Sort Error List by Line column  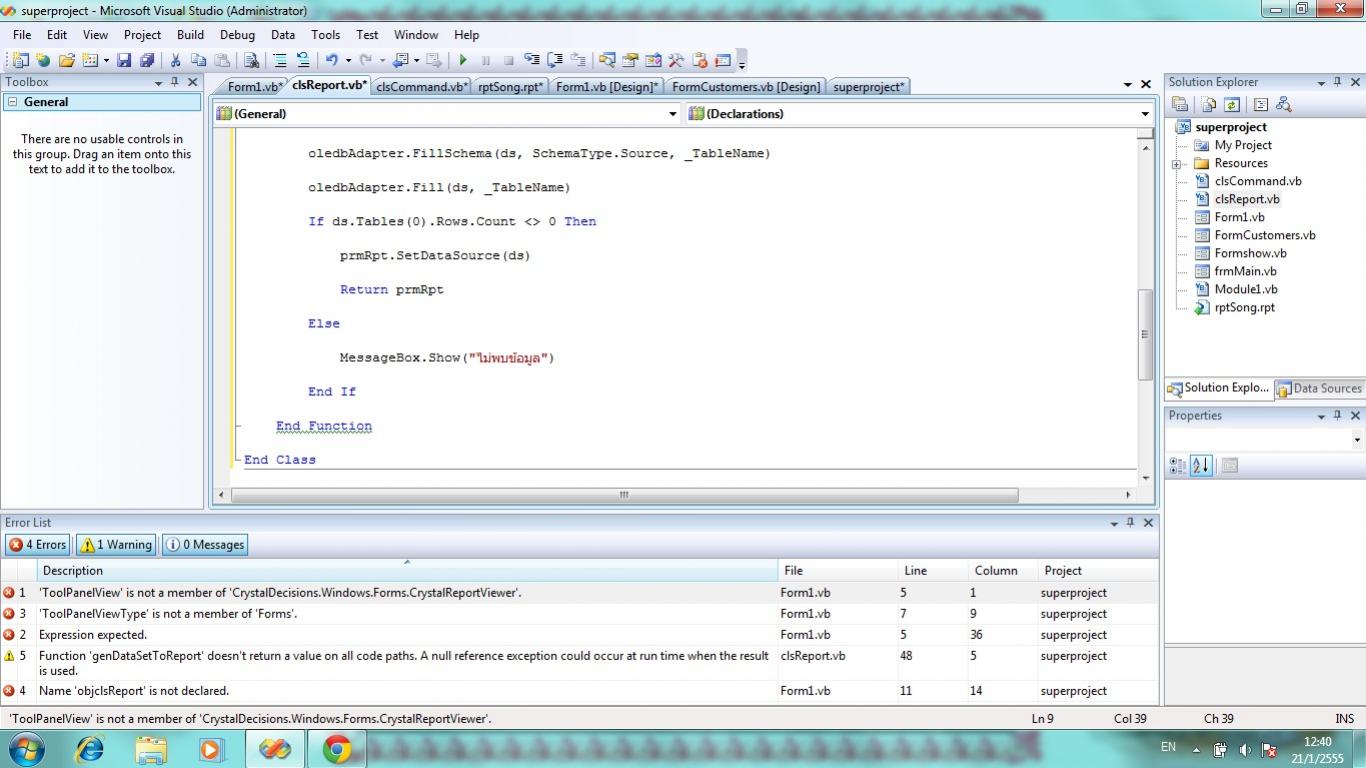pyautogui.click(x=934, y=570)
